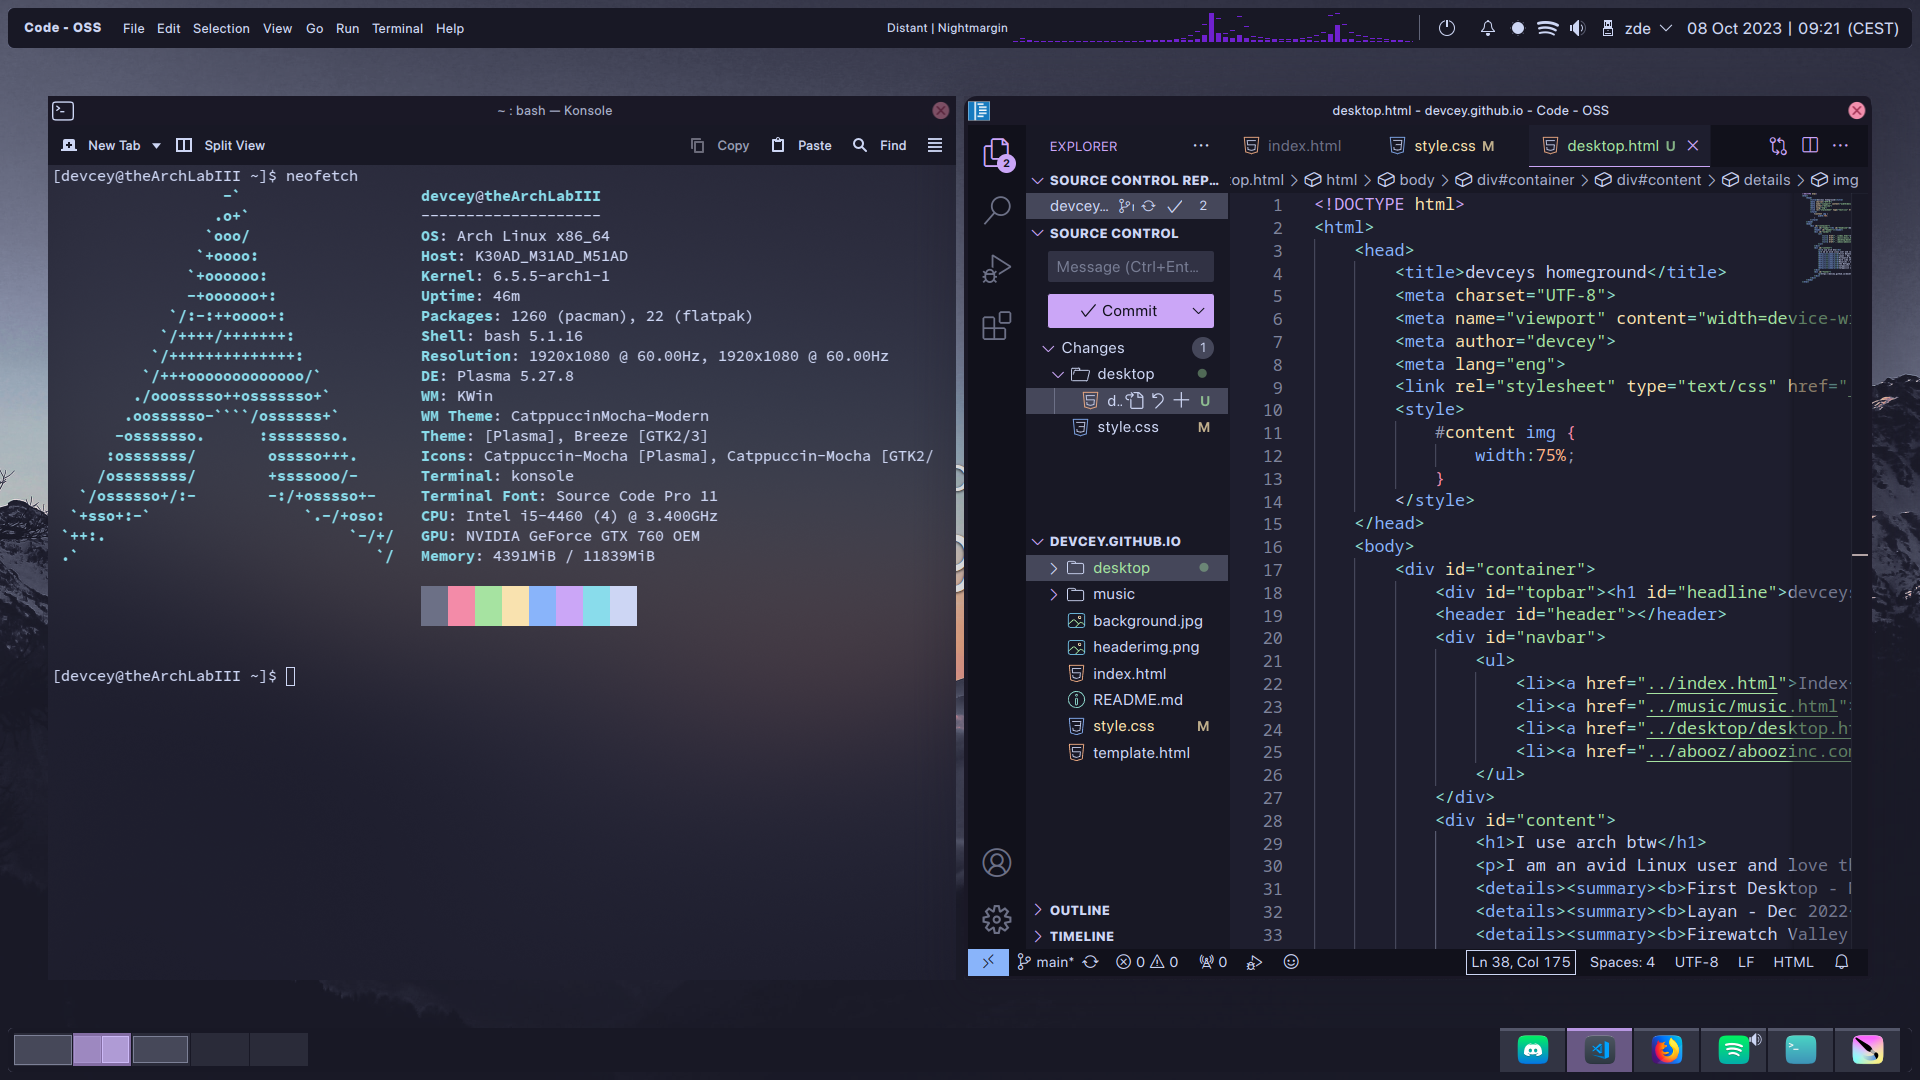This screenshot has width=1920, height=1080.
Task: Switch to the style.css editor tab
Action: point(1442,146)
